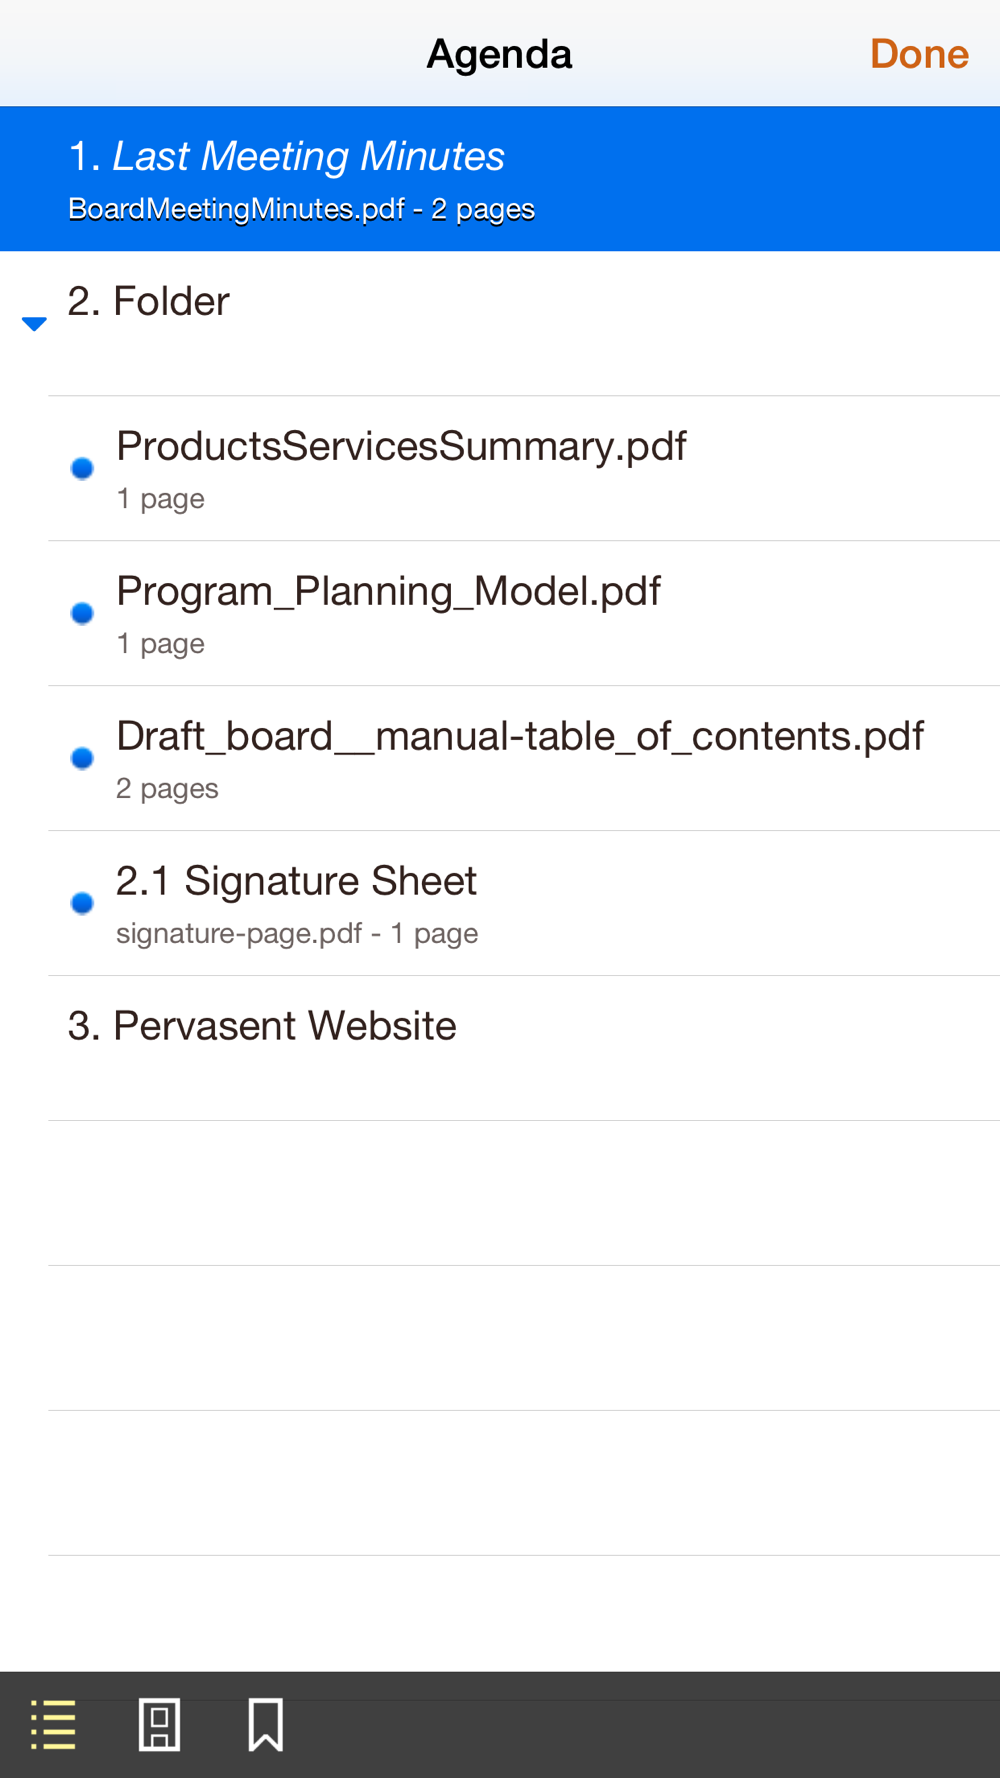Screen dimensions: 1000x1778
Task: Click blue dot next to Signature Sheet
Action: (83, 903)
